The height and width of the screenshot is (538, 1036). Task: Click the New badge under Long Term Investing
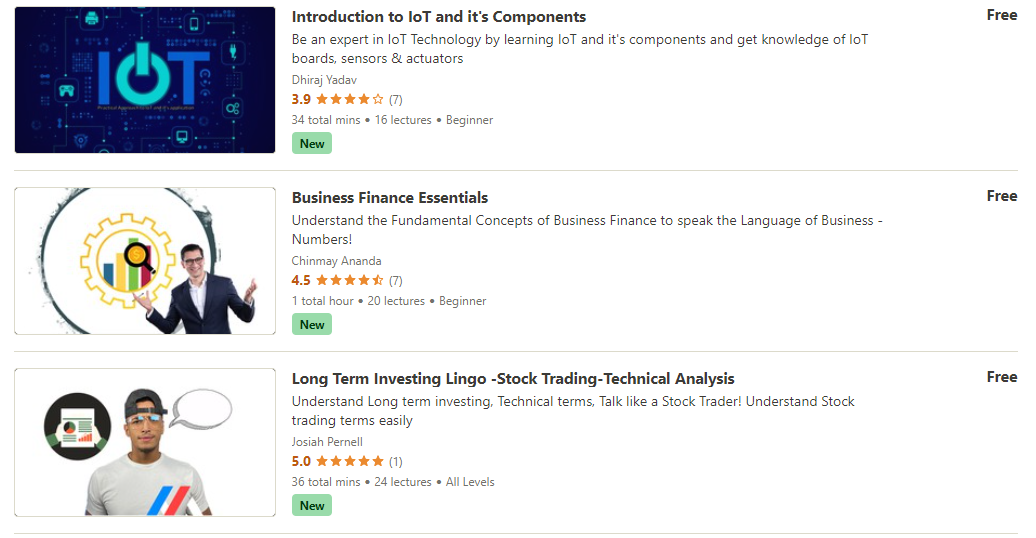tap(312, 506)
